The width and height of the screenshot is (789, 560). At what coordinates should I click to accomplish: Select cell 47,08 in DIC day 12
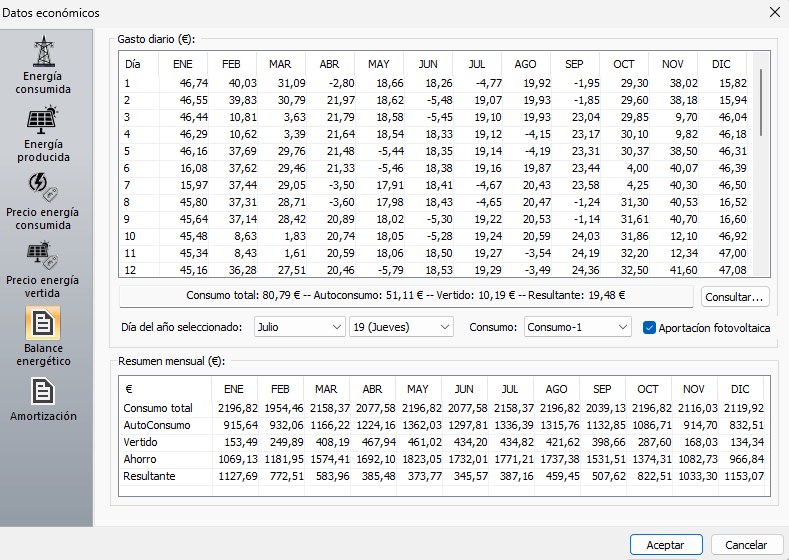click(733, 270)
